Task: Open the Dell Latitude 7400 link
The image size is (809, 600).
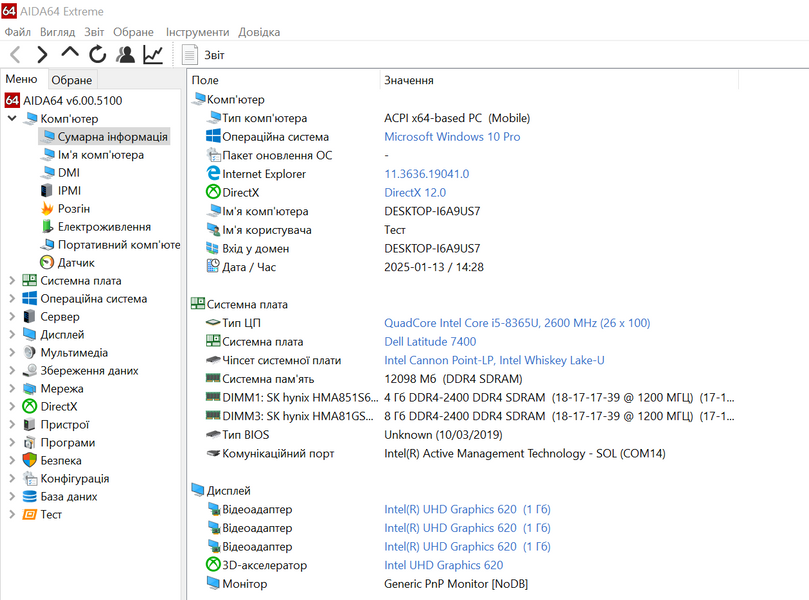Action: click(430, 342)
